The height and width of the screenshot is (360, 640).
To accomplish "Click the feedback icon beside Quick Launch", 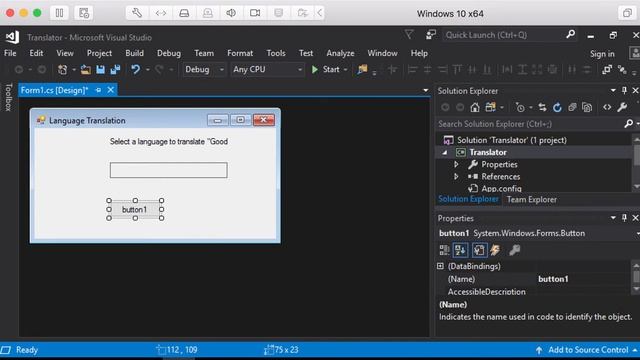I will (x=431, y=35).
